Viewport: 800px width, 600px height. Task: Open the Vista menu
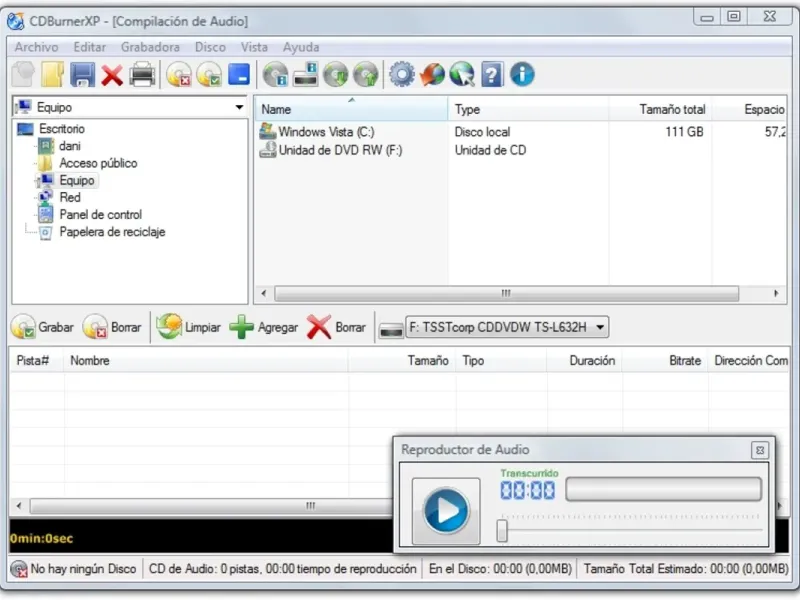pos(254,47)
